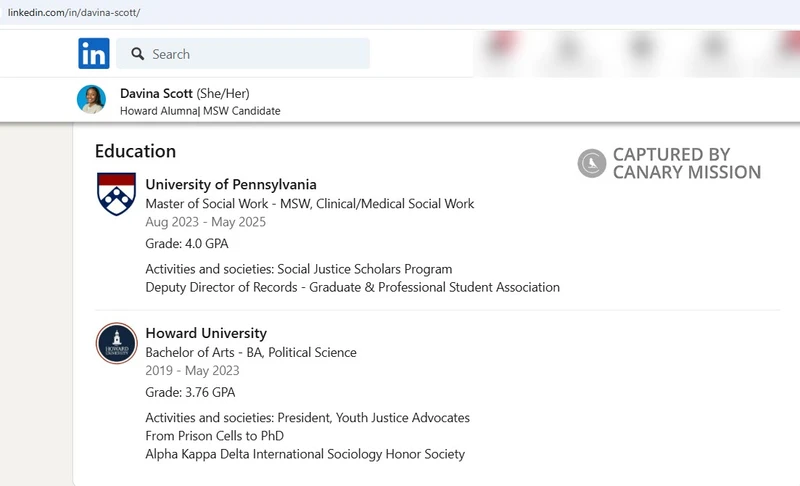Click 'Social Justice Scholars Program' activities line
This screenshot has height=486, width=800.
click(299, 269)
